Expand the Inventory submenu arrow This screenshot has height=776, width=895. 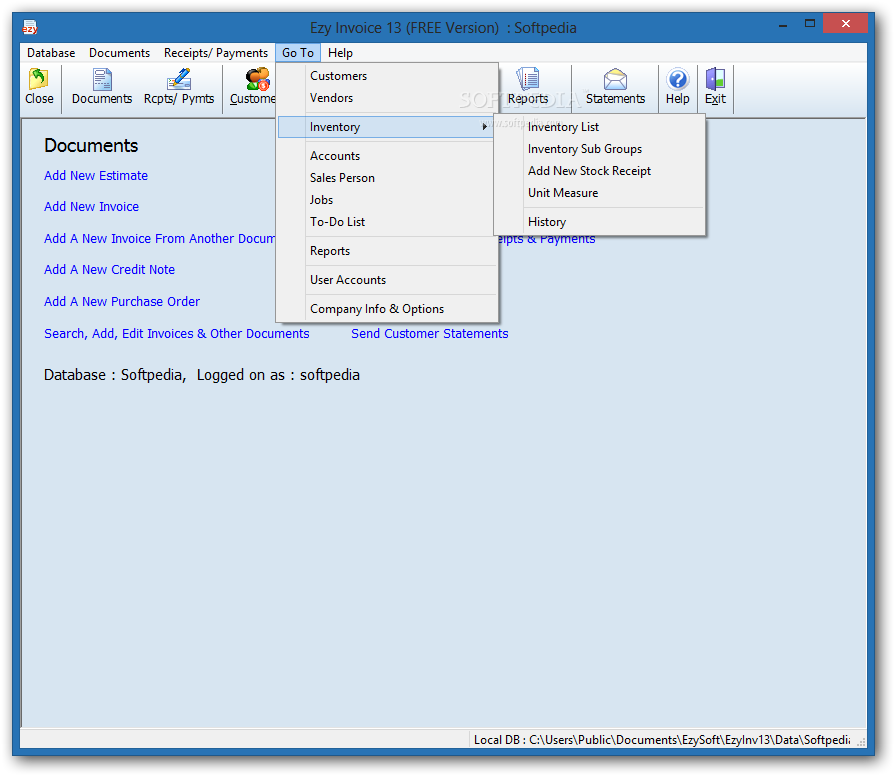tap(484, 127)
